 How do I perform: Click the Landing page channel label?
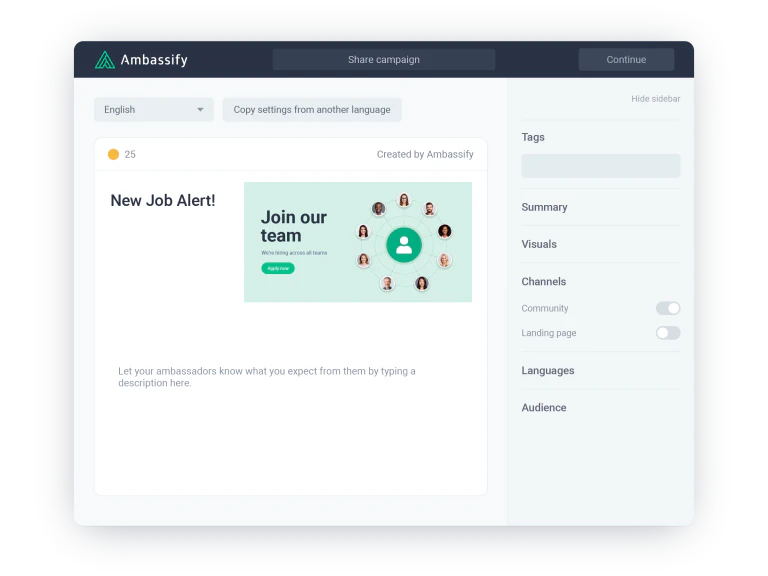549,333
